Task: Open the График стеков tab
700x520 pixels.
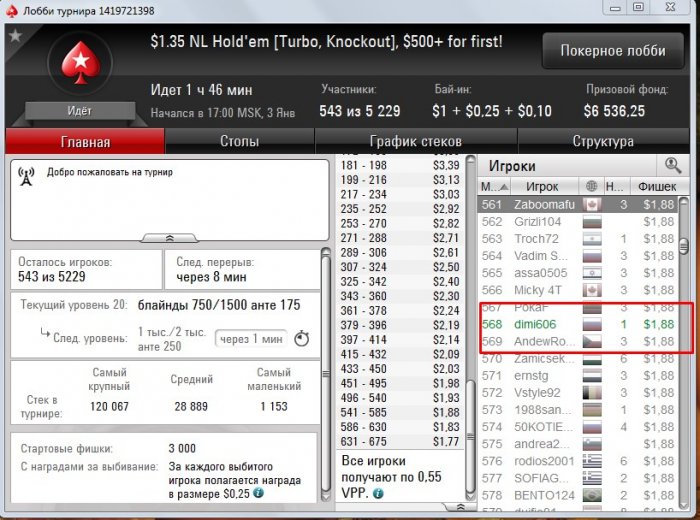Action: click(416, 141)
